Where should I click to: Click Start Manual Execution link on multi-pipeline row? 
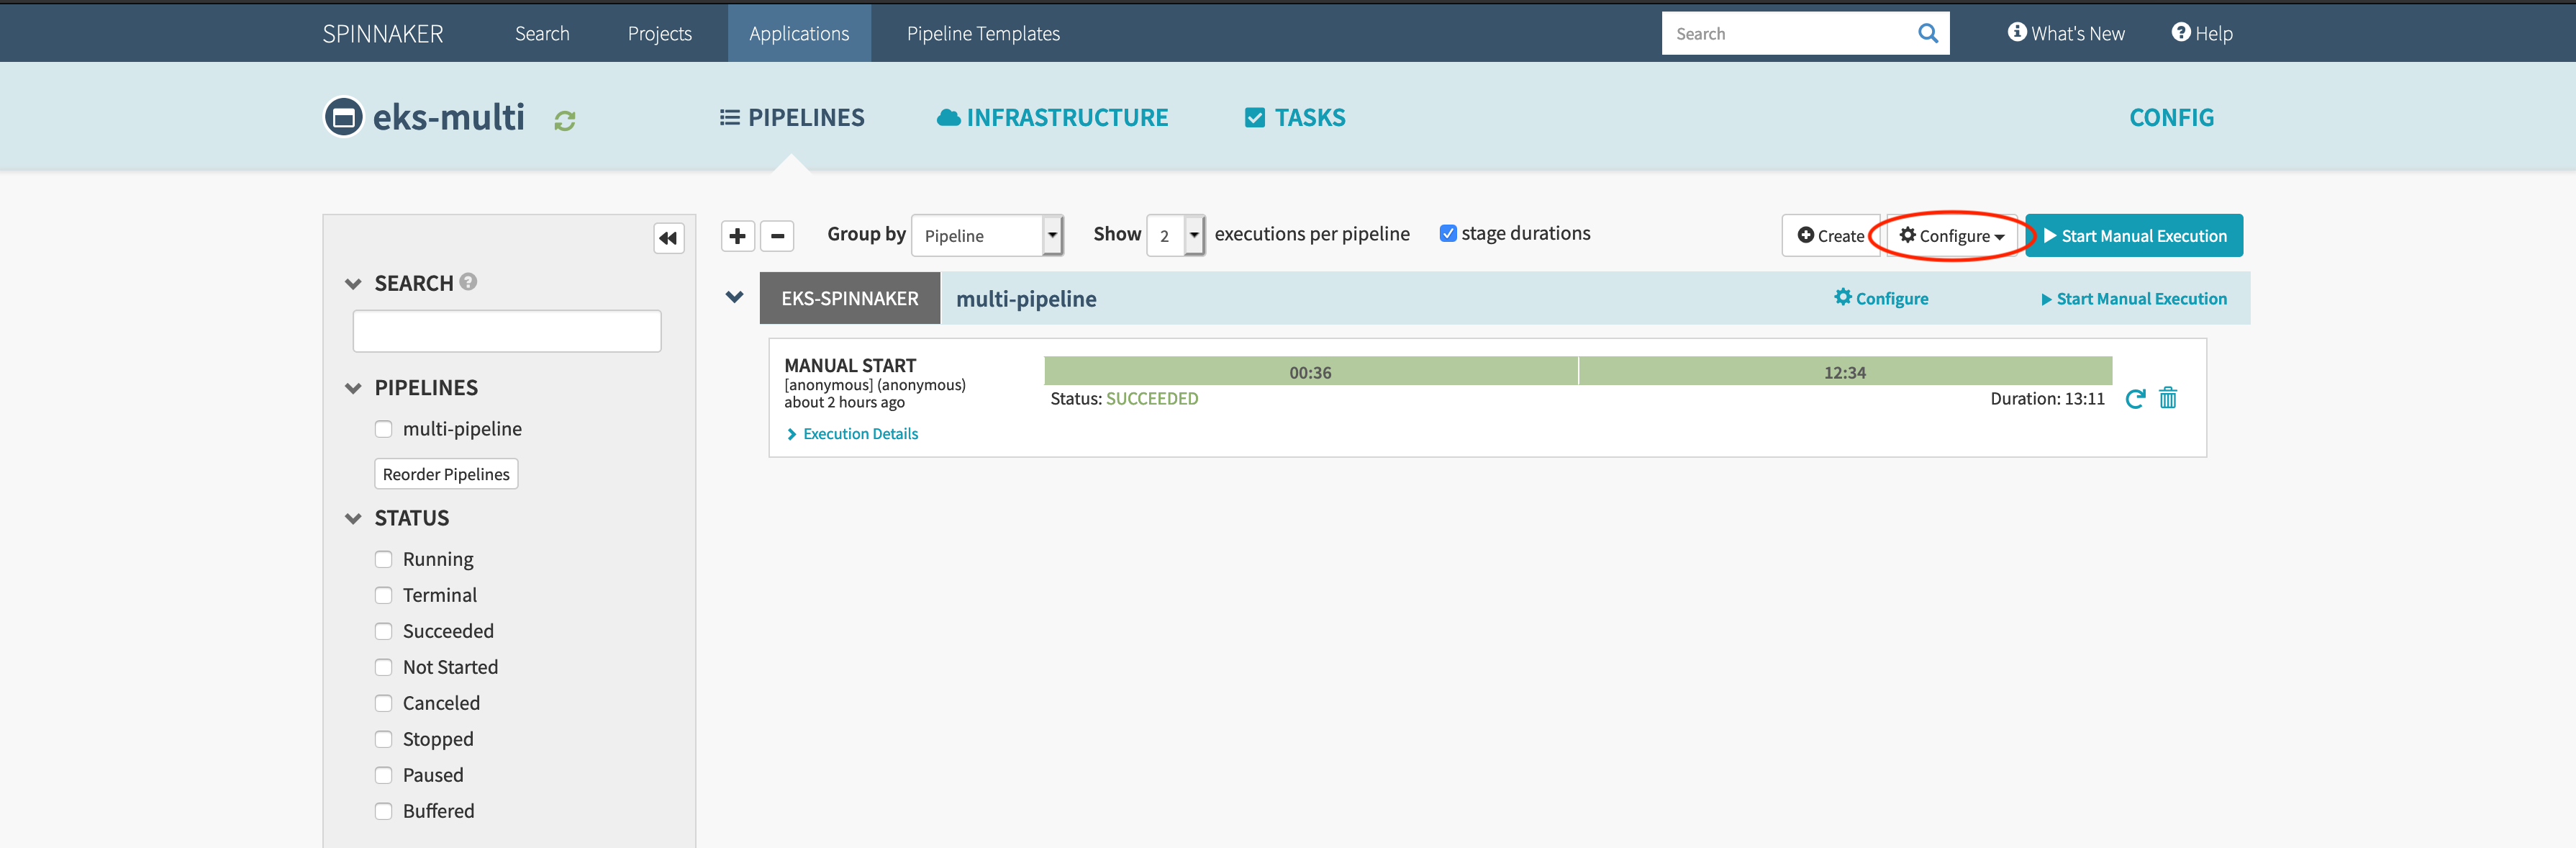tap(2134, 298)
